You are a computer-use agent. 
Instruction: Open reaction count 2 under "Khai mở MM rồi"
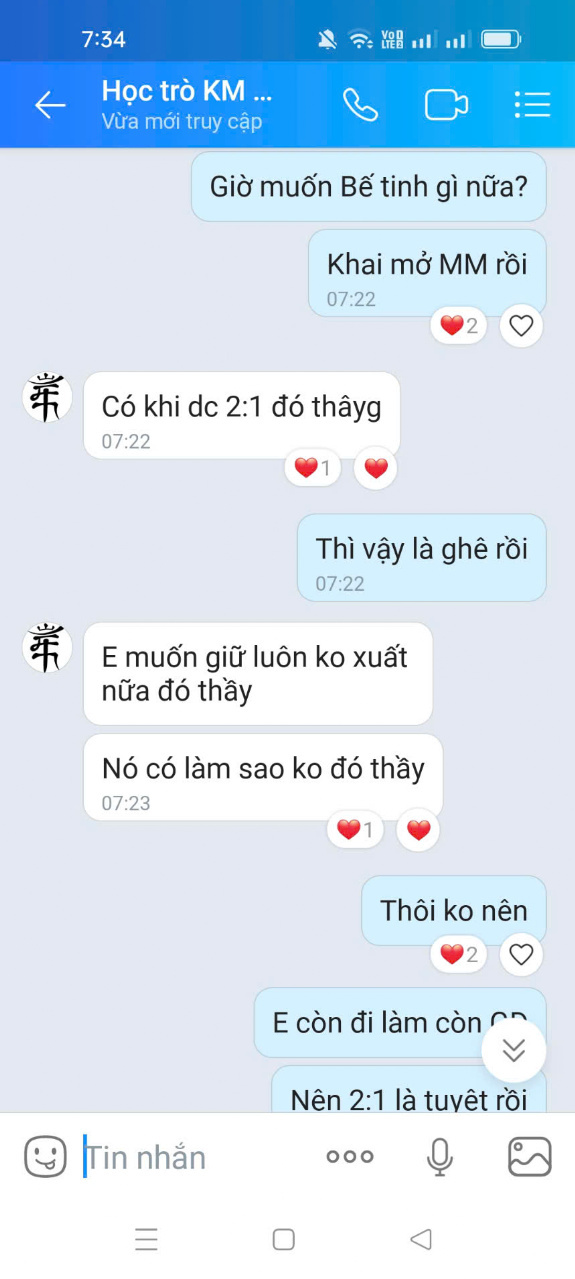[x=459, y=325]
